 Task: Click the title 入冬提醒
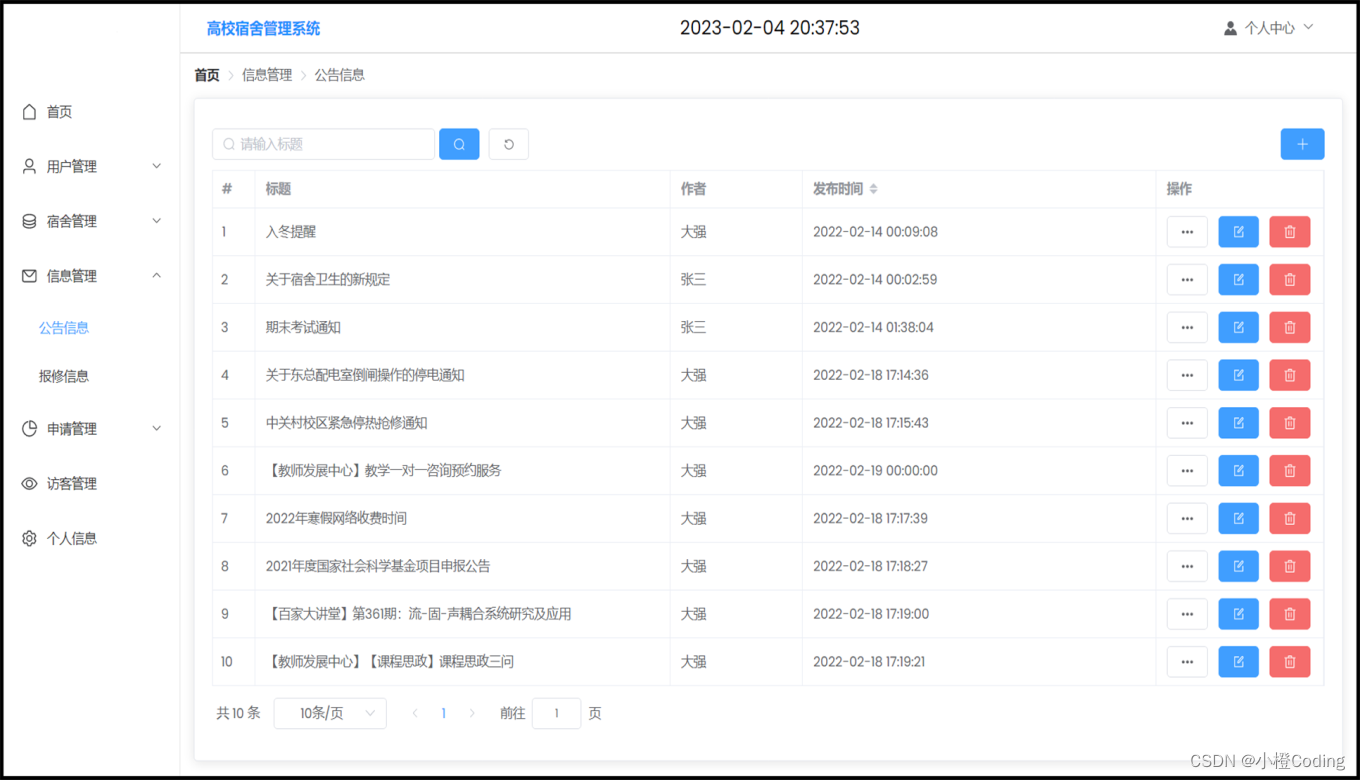(291, 232)
